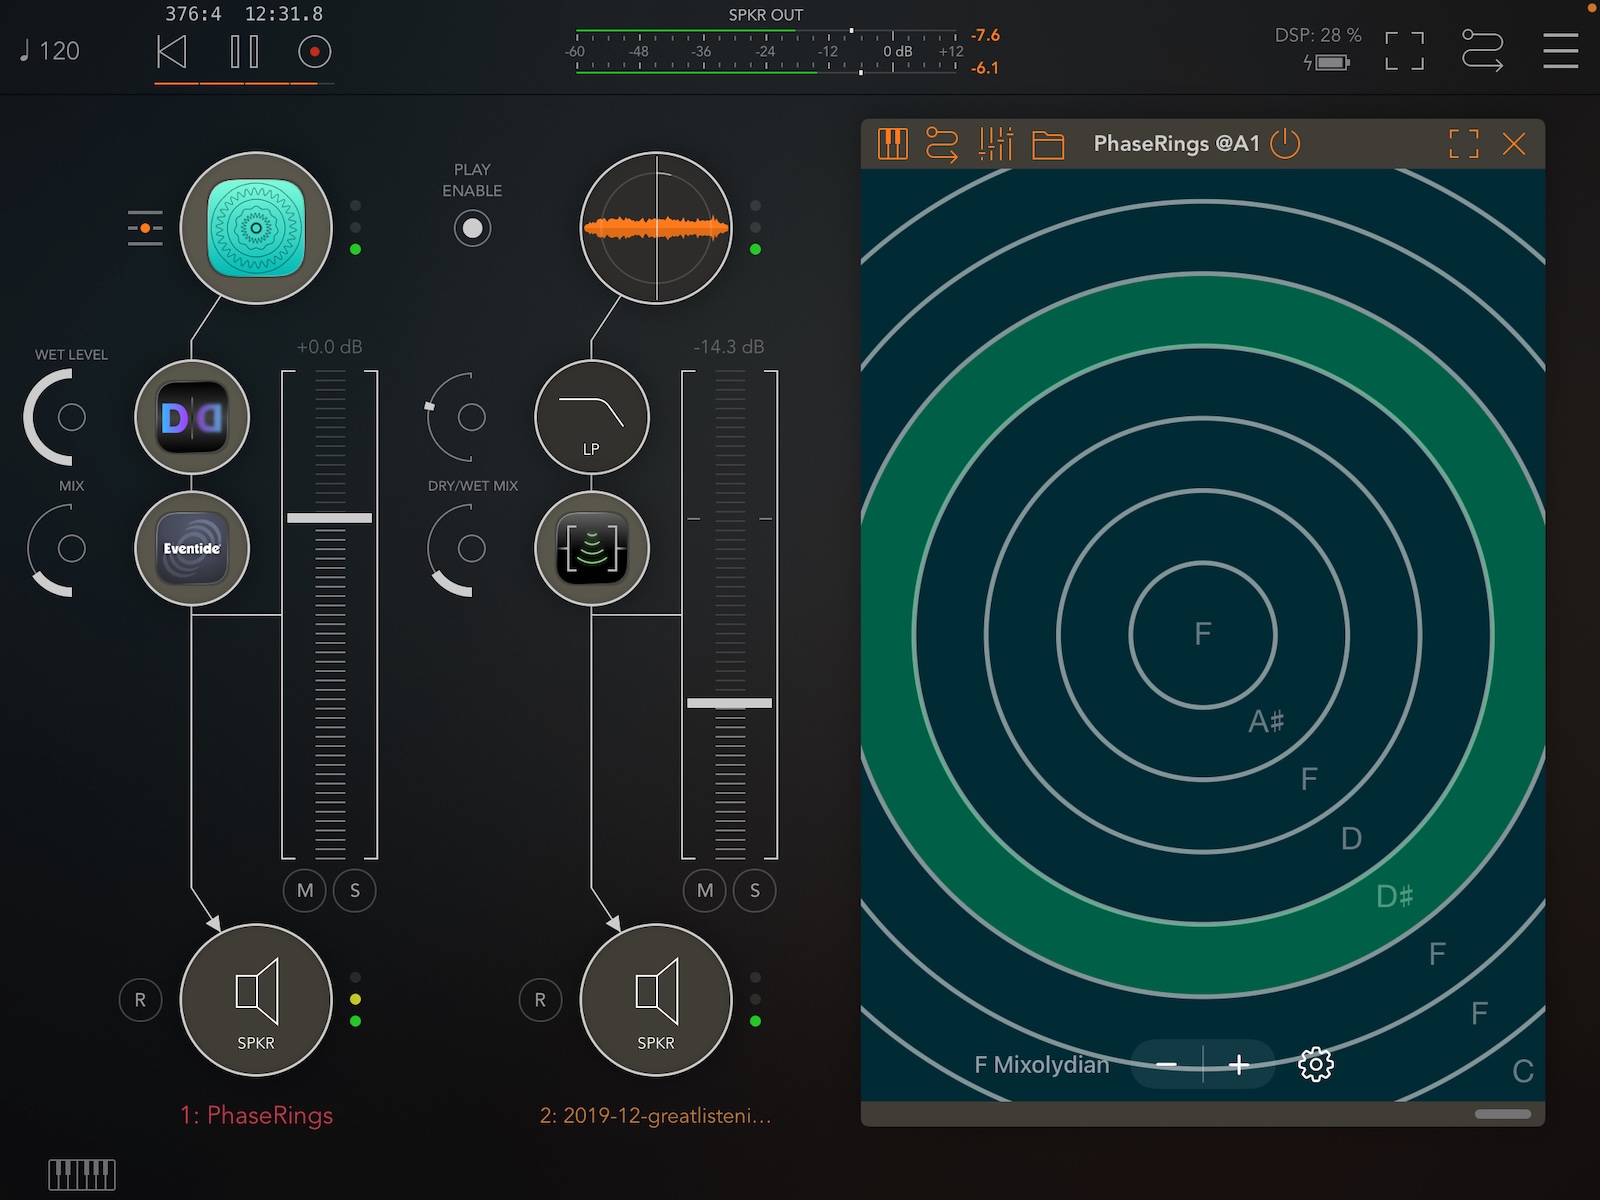Solo channel 2
The height and width of the screenshot is (1200, 1600).
pyautogui.click(x=754, y=890)
